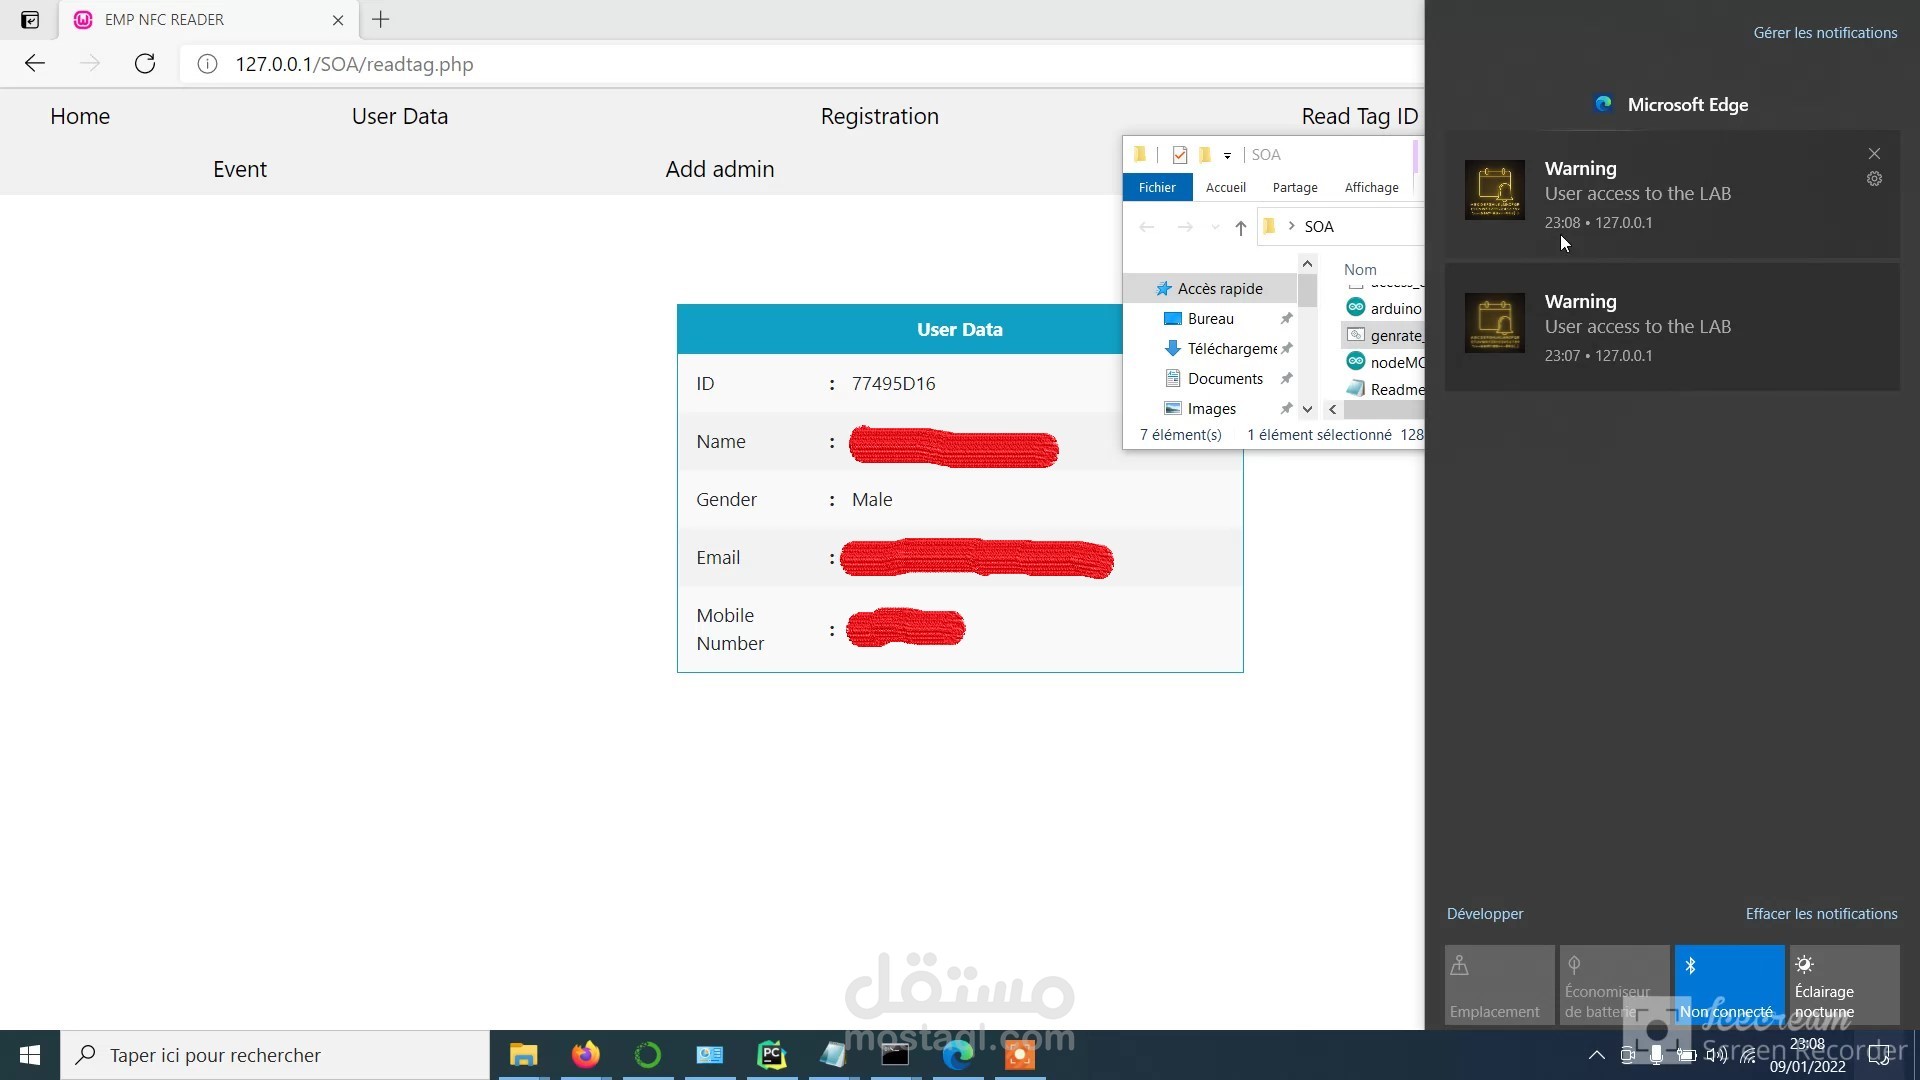Viewport: 1920px width, 1080px height.
Task: Open settings gear on the 23:08 notification
Action: coord(1874,179)
